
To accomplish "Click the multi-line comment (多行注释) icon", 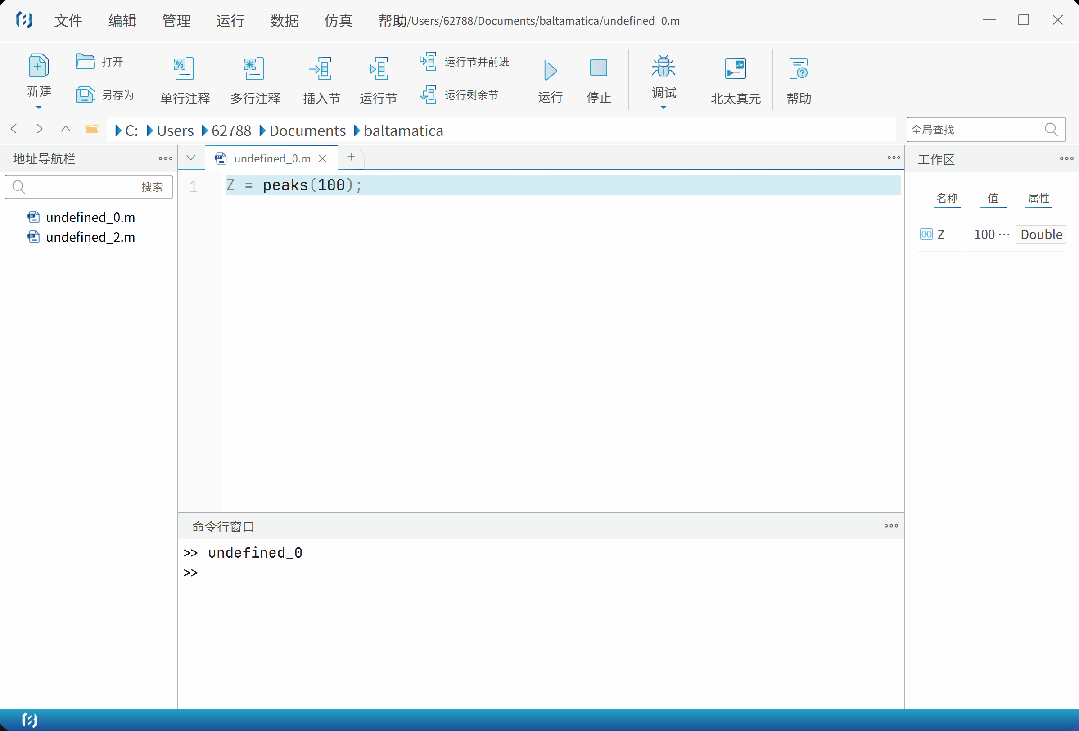I will (254, 69).
